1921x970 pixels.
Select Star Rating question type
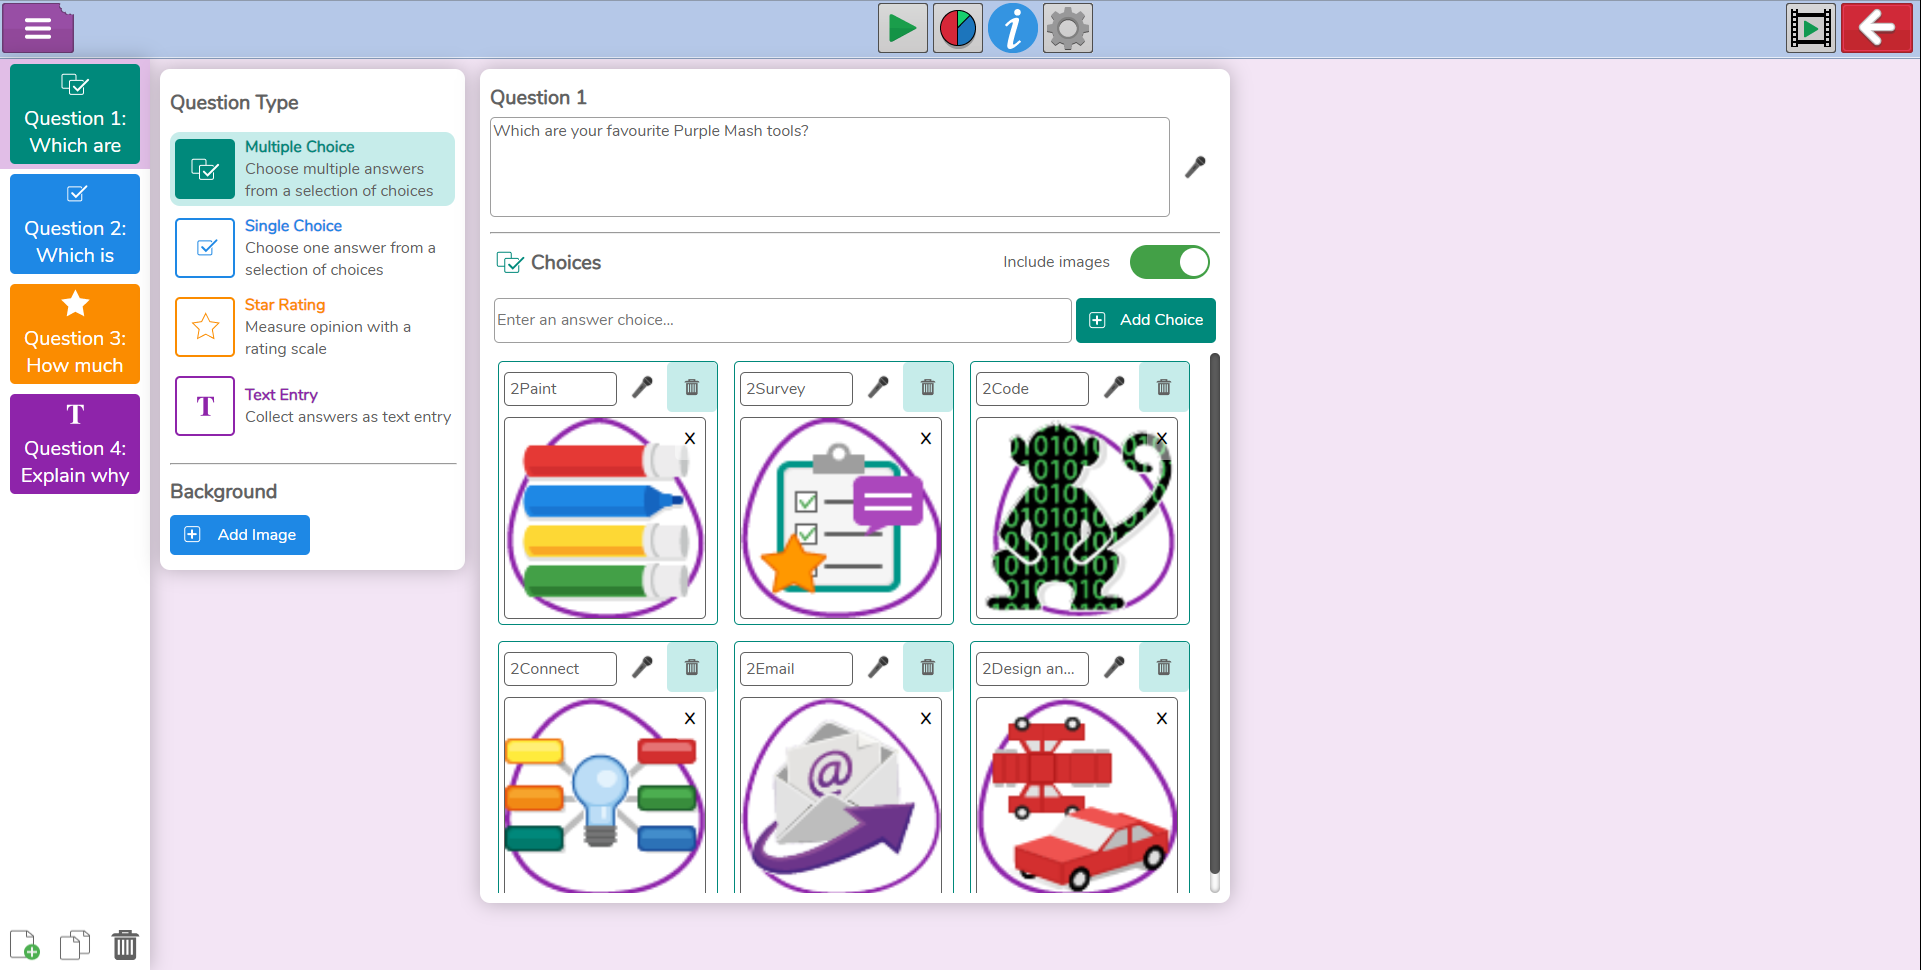[312, 326]
